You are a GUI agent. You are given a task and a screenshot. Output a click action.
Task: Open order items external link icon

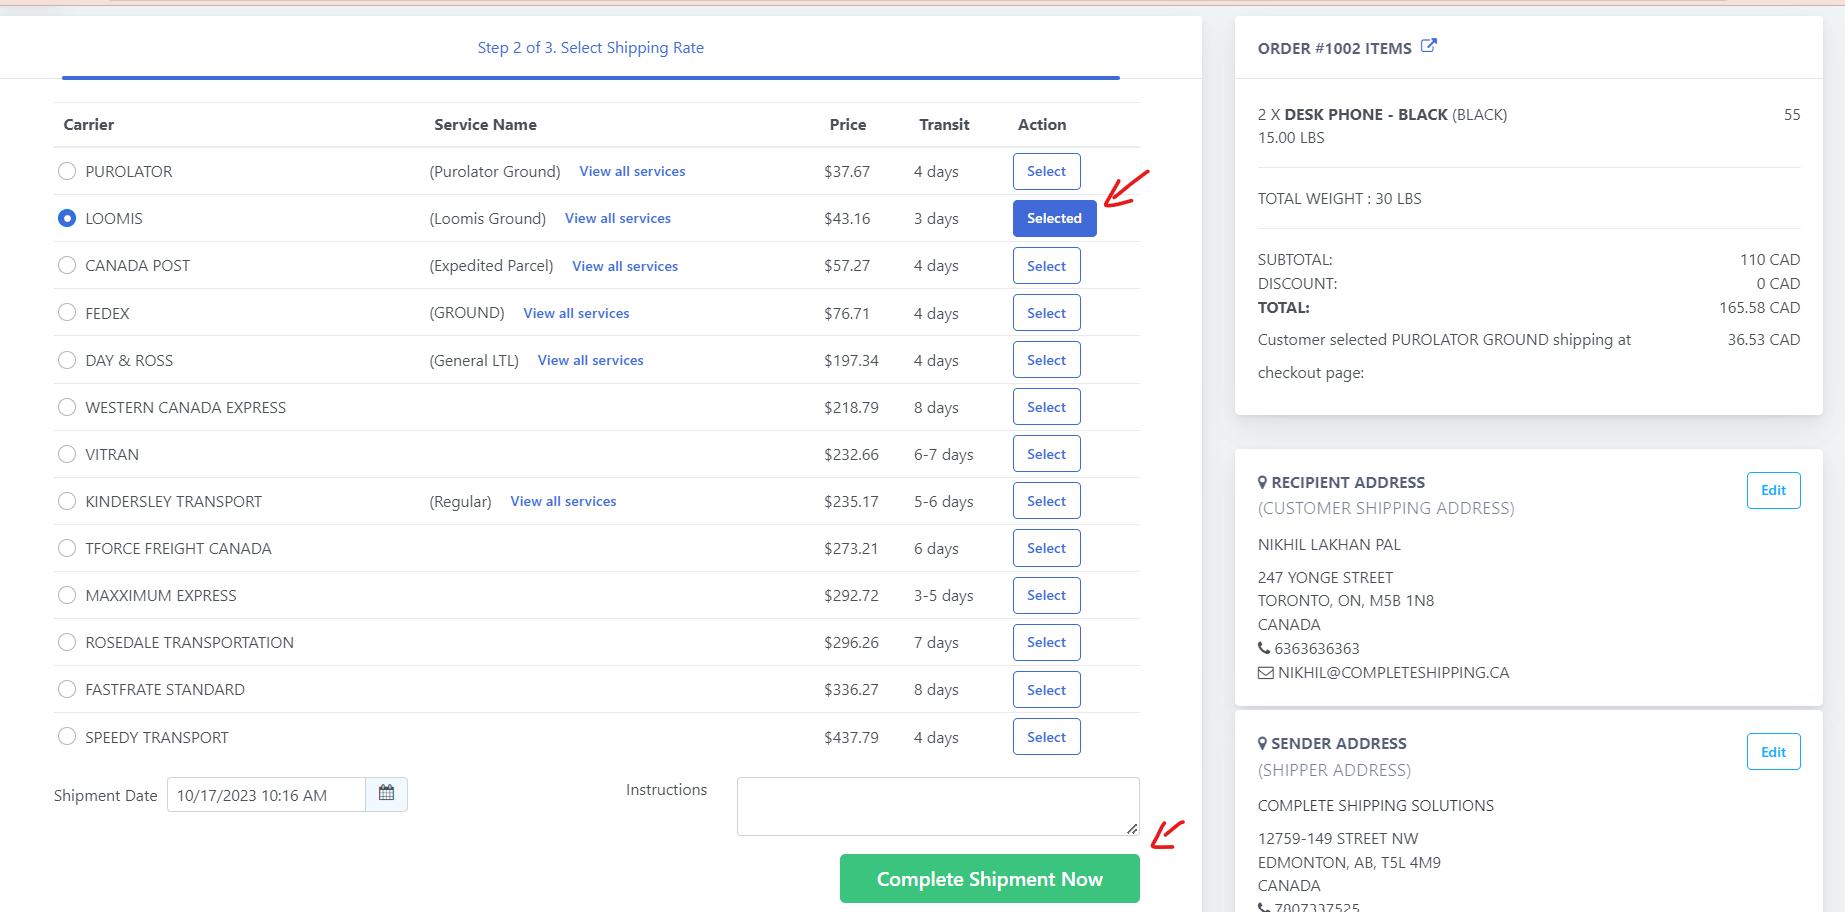[x=1429, y=46]
